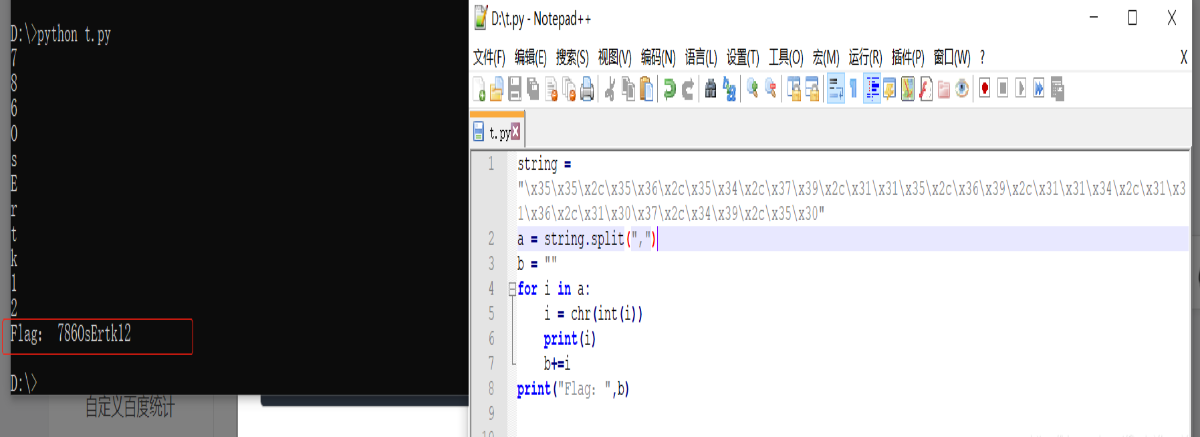The width and height of the screenshot is (1200, 437).
Task: Open the ? help menu
Action: 983,57
